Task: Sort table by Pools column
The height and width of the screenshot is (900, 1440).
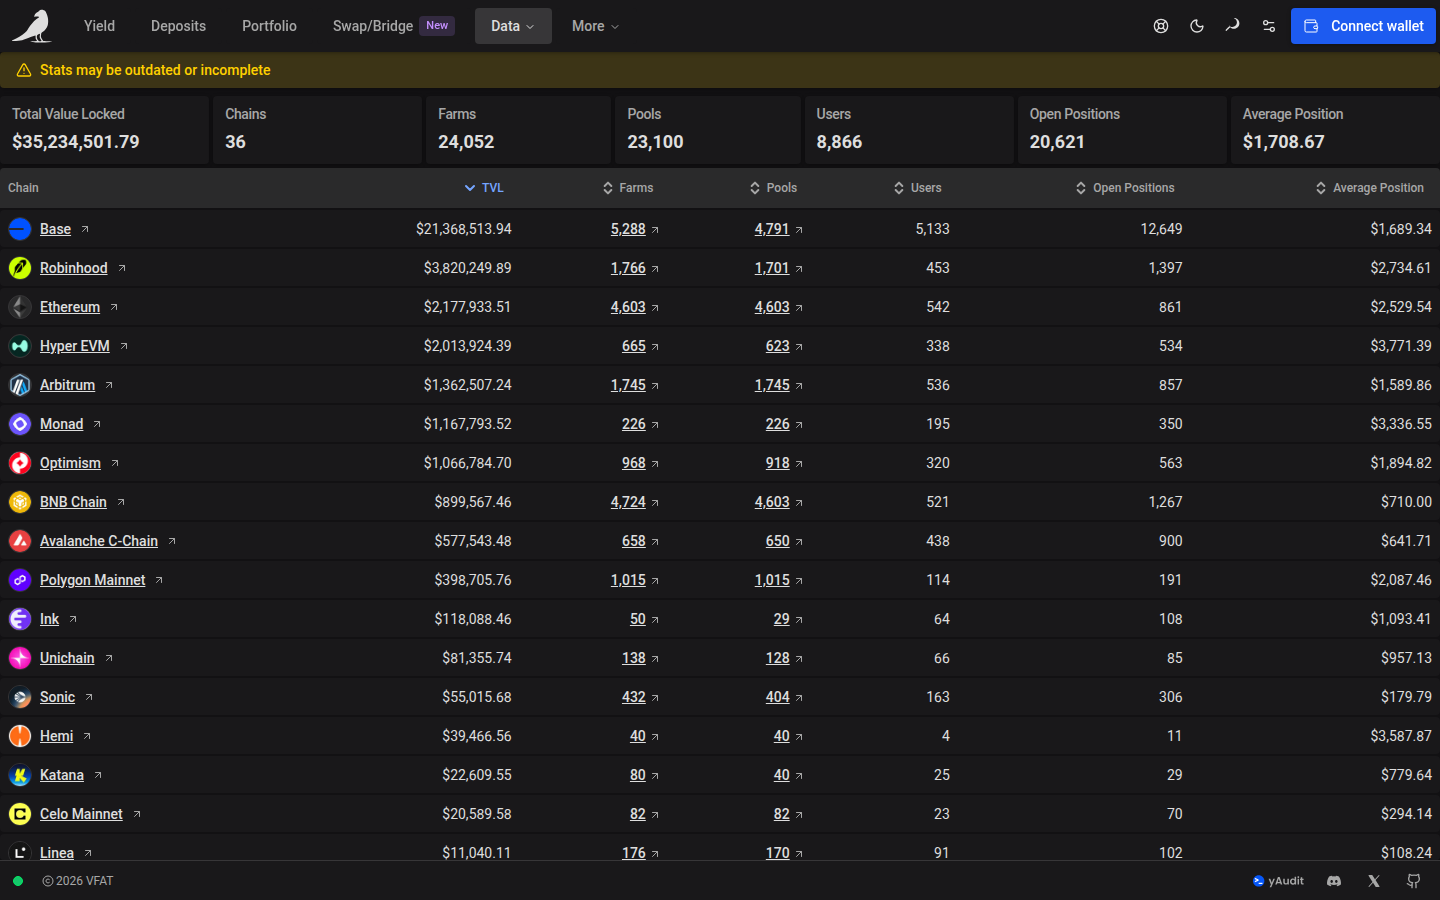Action: pos(774,188)
